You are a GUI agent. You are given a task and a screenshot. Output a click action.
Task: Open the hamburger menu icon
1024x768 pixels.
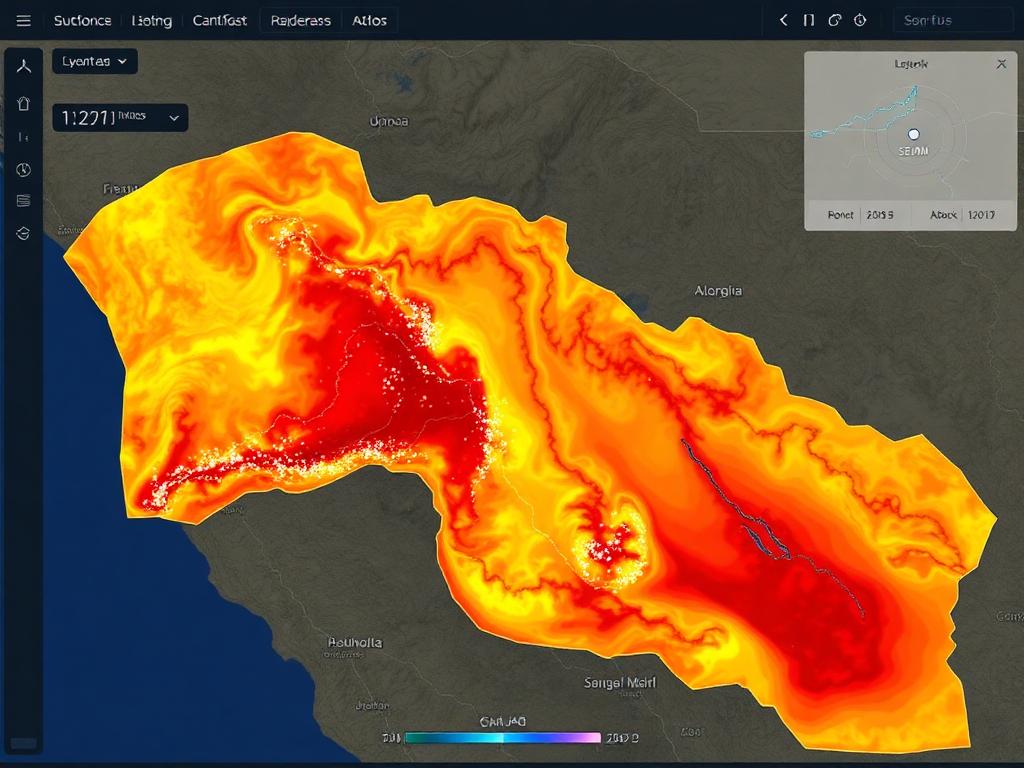point(24,20)
